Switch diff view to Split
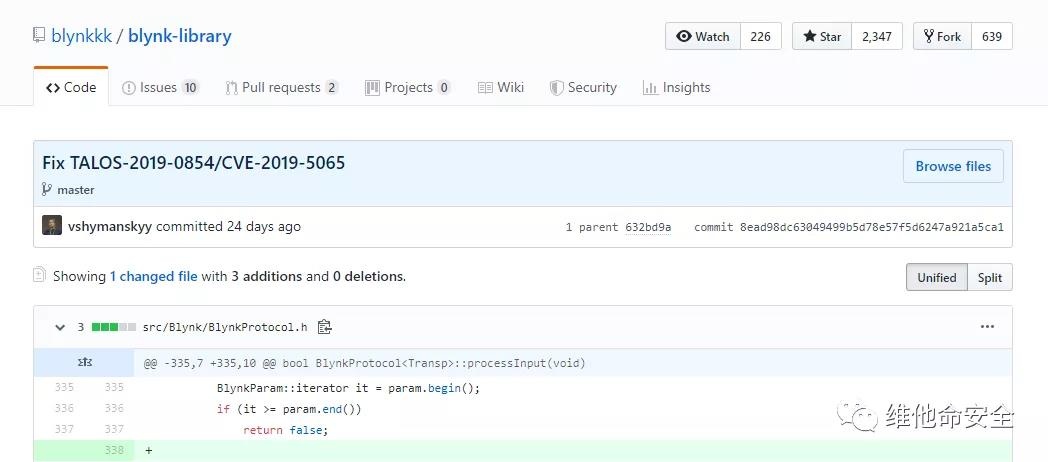This screenshot has width=1048, height=462. [989, 277]
